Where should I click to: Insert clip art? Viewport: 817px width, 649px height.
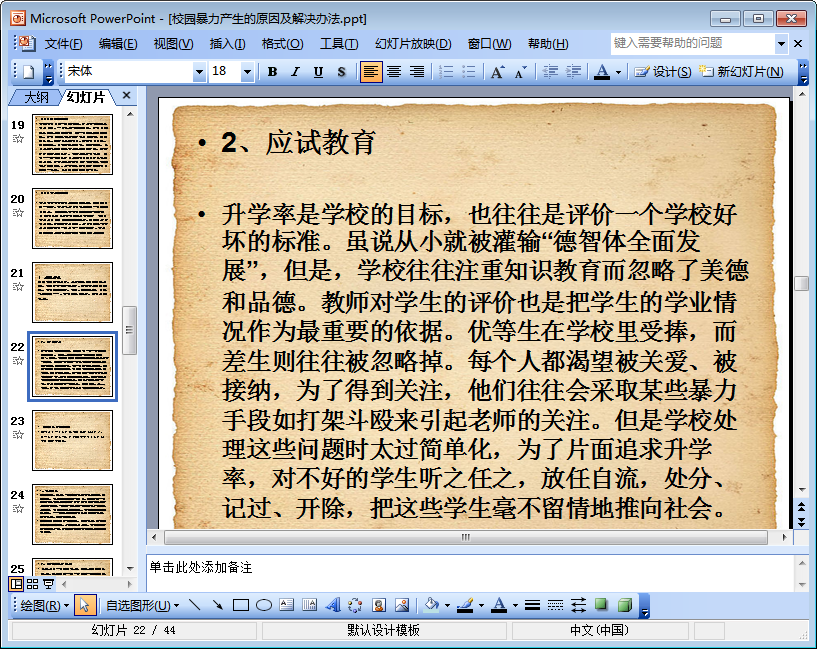tap(379, 605)
